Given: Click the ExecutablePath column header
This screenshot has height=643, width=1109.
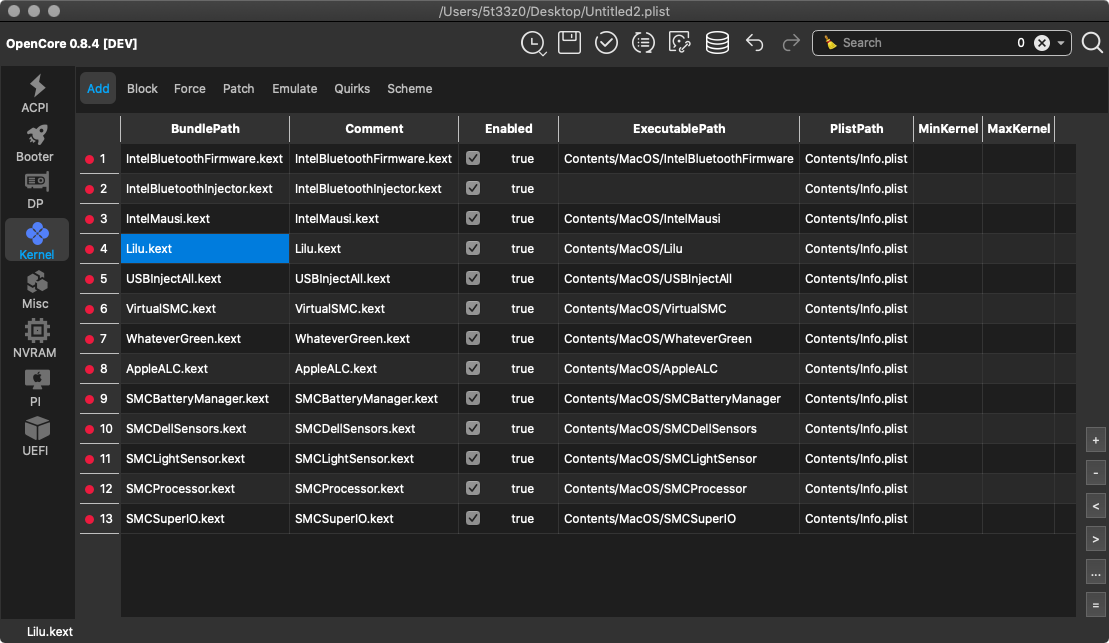Looking at the screenshot, I should [679, 129].
